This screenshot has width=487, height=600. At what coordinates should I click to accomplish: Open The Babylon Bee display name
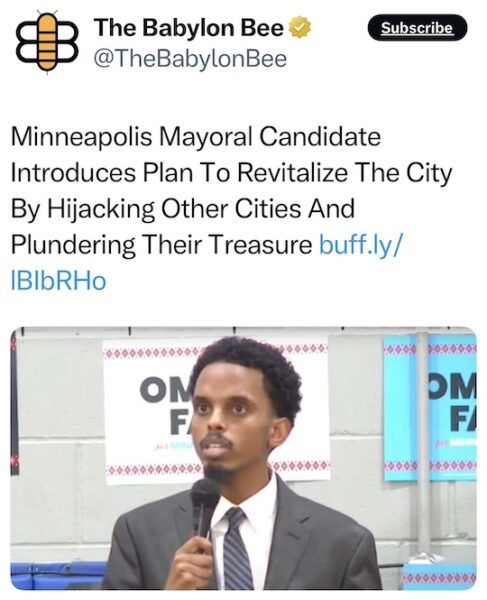tap(189, 28)
